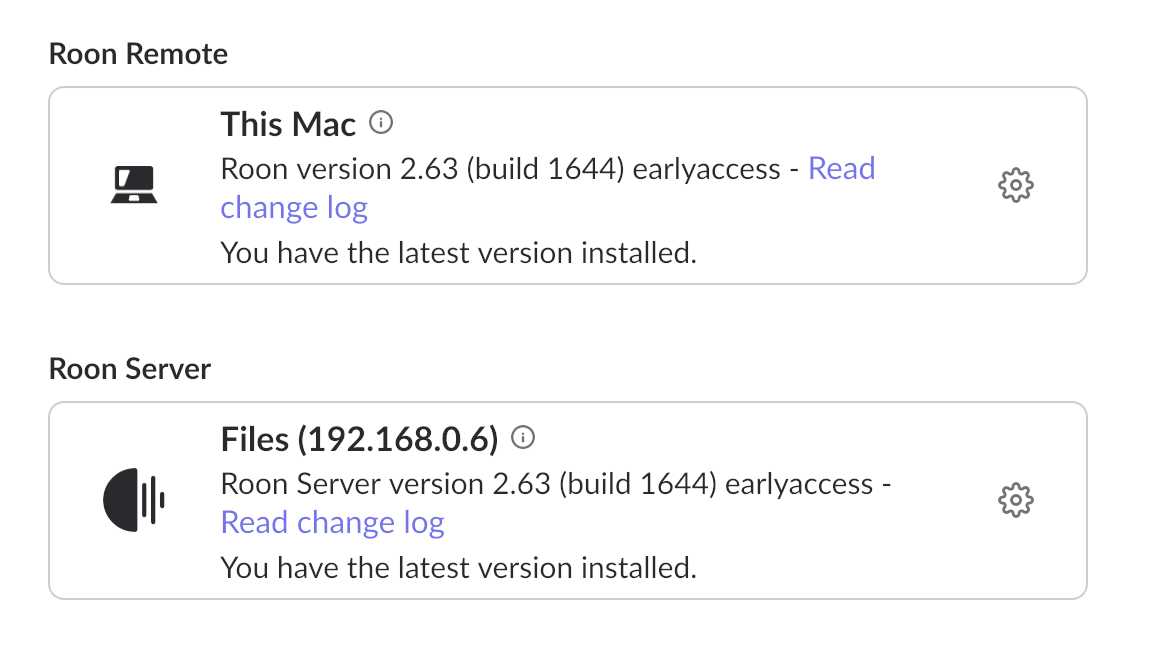Click the Roon Server waveform logo icon

pos(134,500)
